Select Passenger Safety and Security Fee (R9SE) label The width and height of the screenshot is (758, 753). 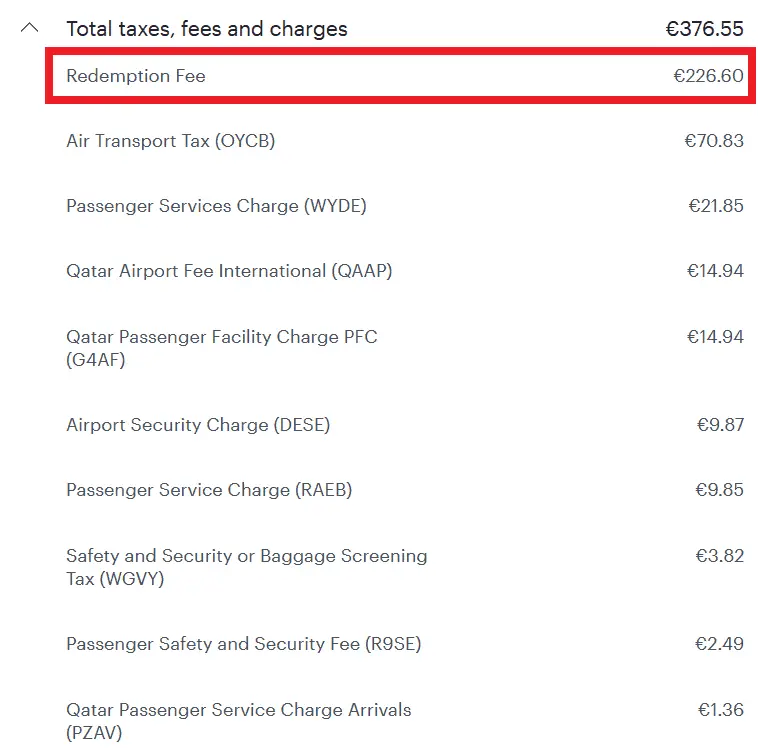point(243,644)
